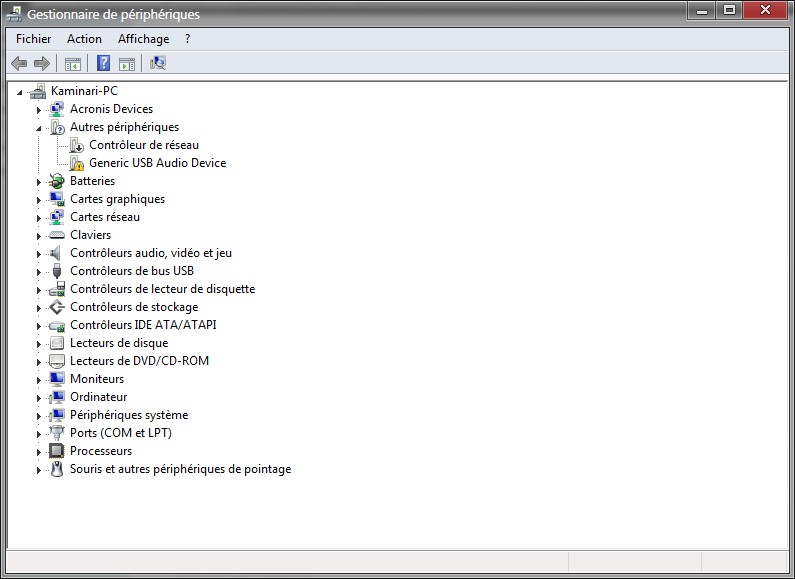Click the Back arrow toolbar icon
795x579 pixels.
tap(19, 63)
